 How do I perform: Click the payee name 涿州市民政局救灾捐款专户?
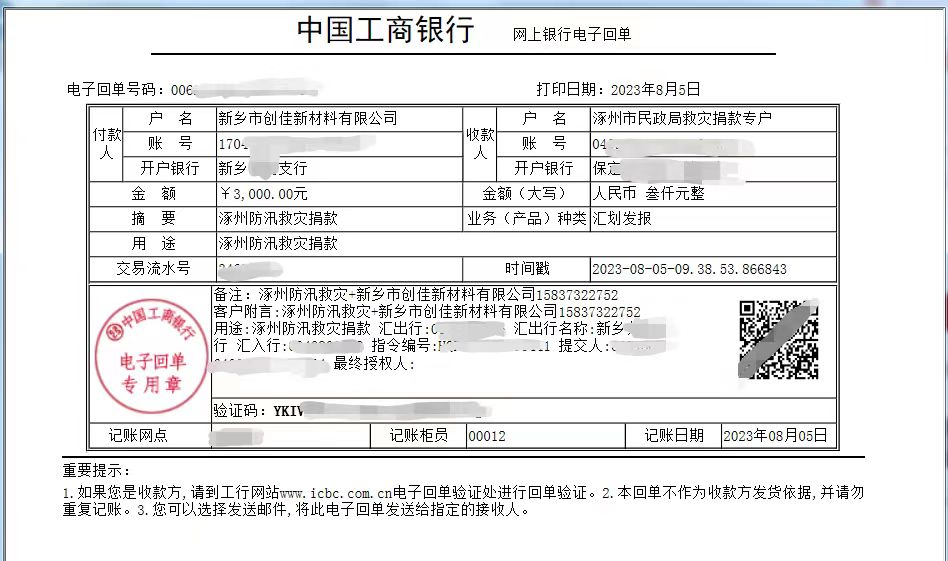coord(682,118)
